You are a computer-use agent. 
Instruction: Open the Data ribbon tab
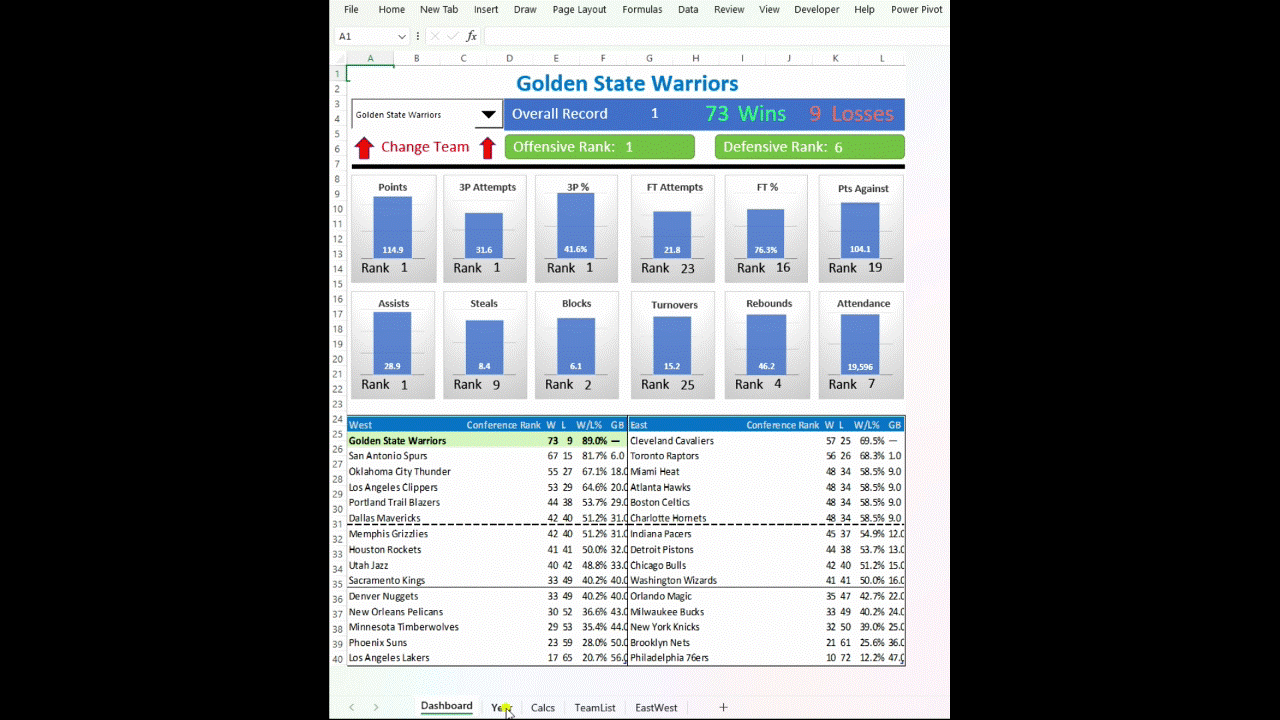pyautogui.click(x=688, y=9)
